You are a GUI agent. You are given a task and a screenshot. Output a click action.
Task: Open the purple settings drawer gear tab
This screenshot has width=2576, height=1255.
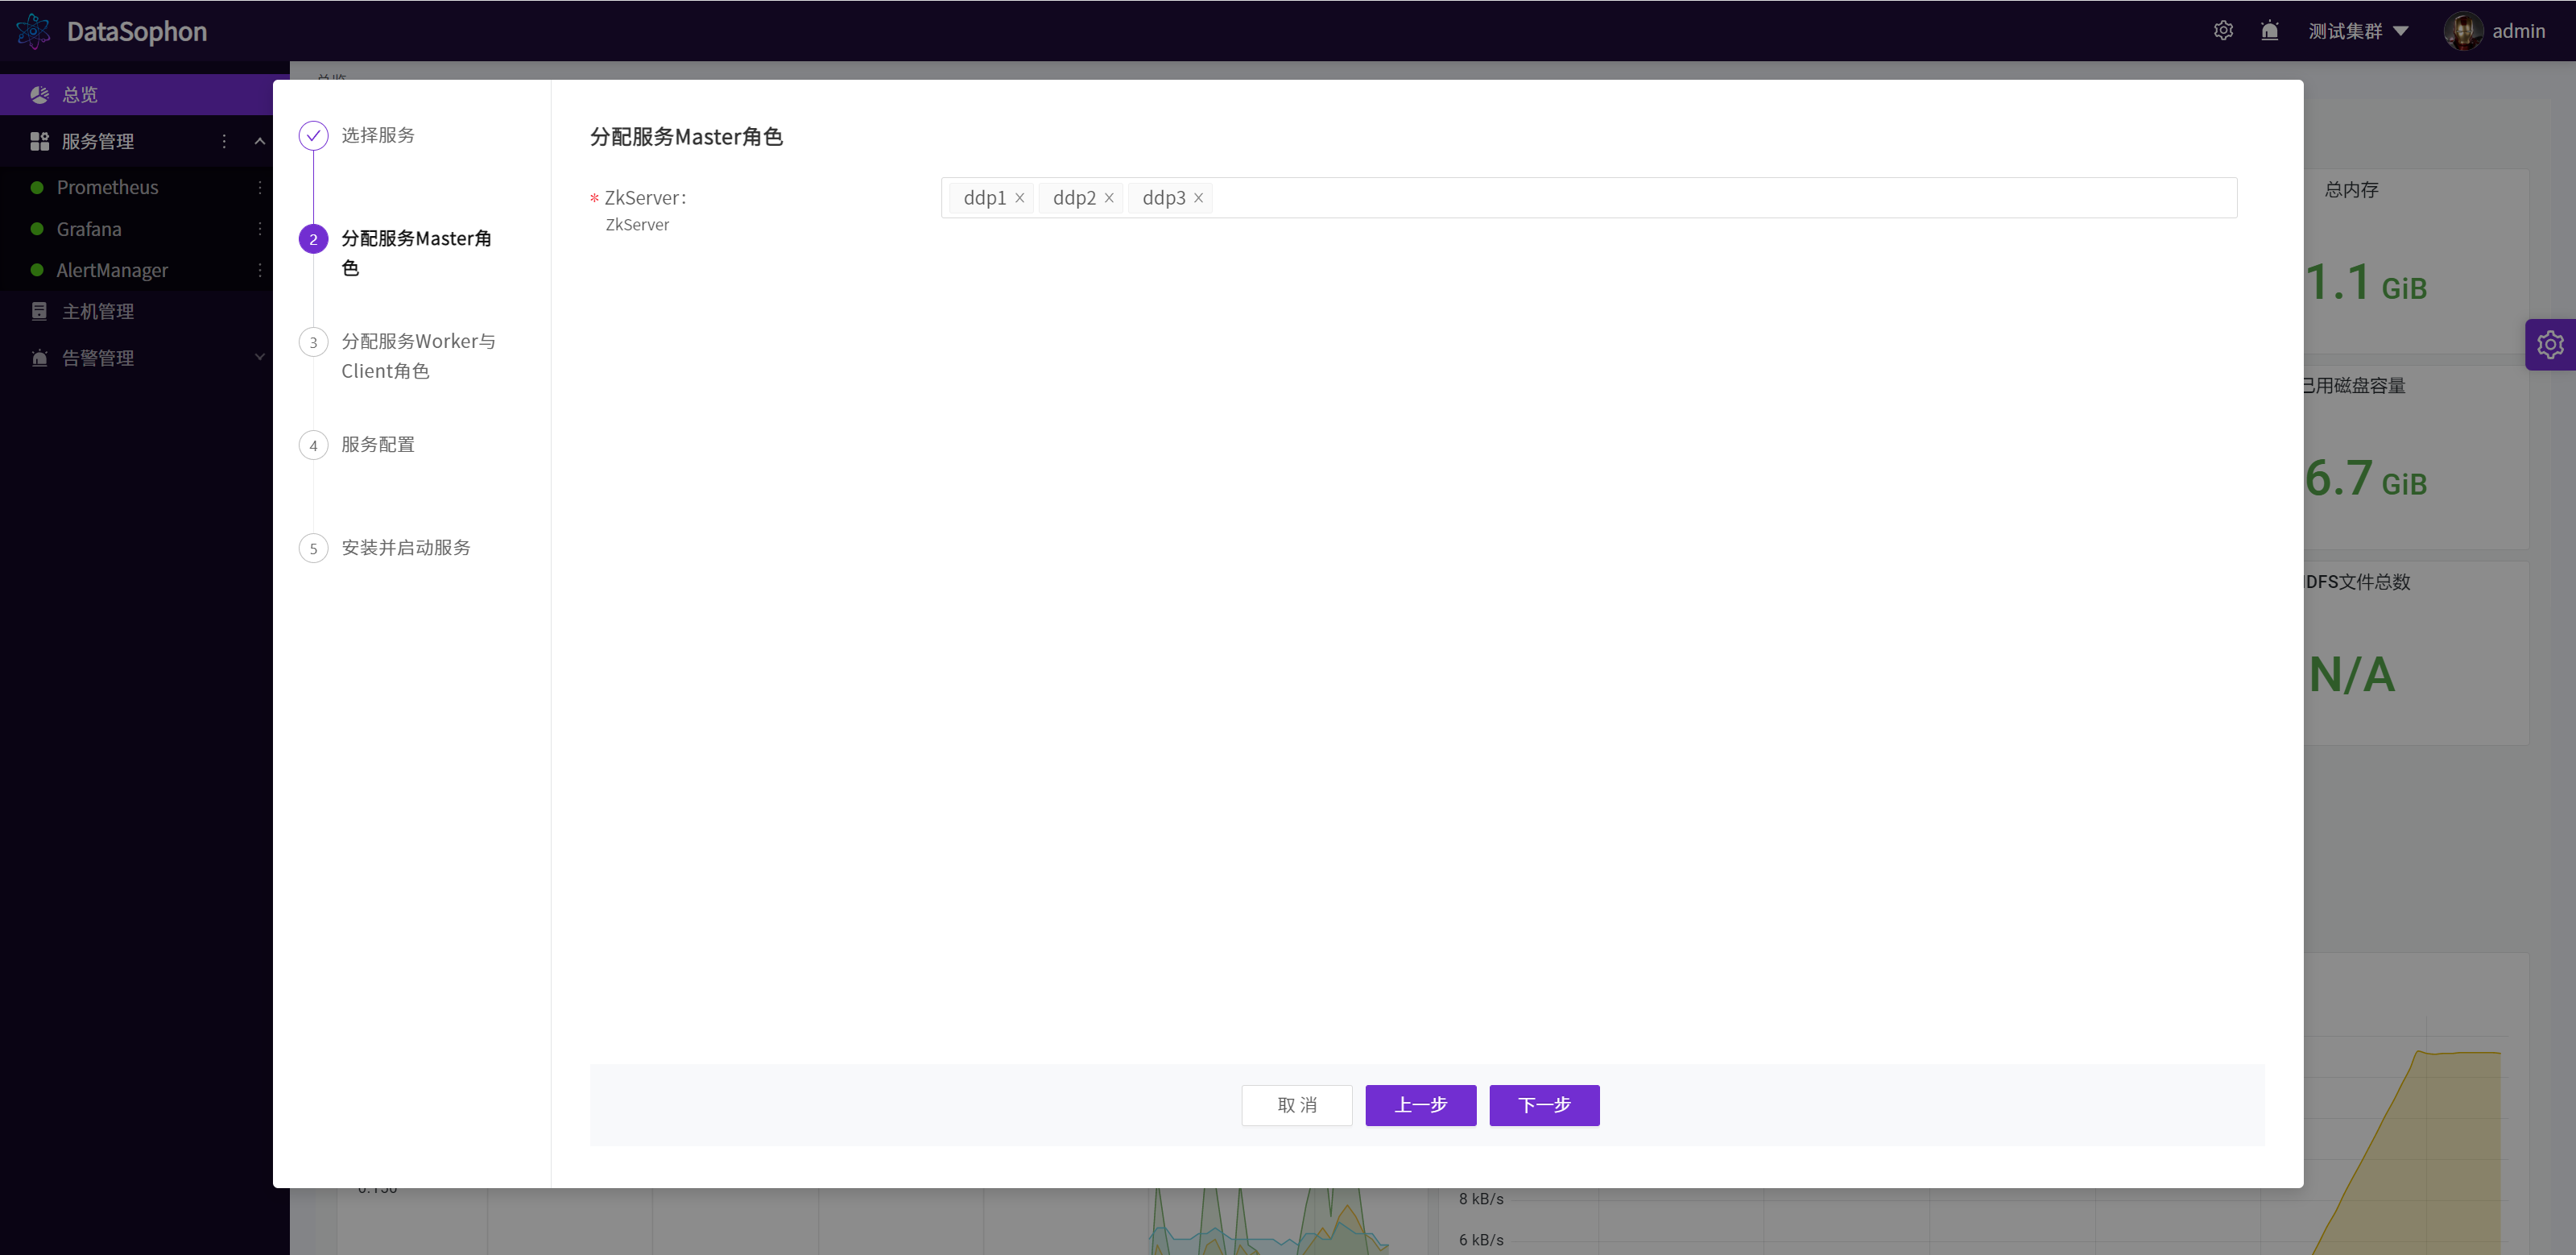click(x=2550, y=345)
